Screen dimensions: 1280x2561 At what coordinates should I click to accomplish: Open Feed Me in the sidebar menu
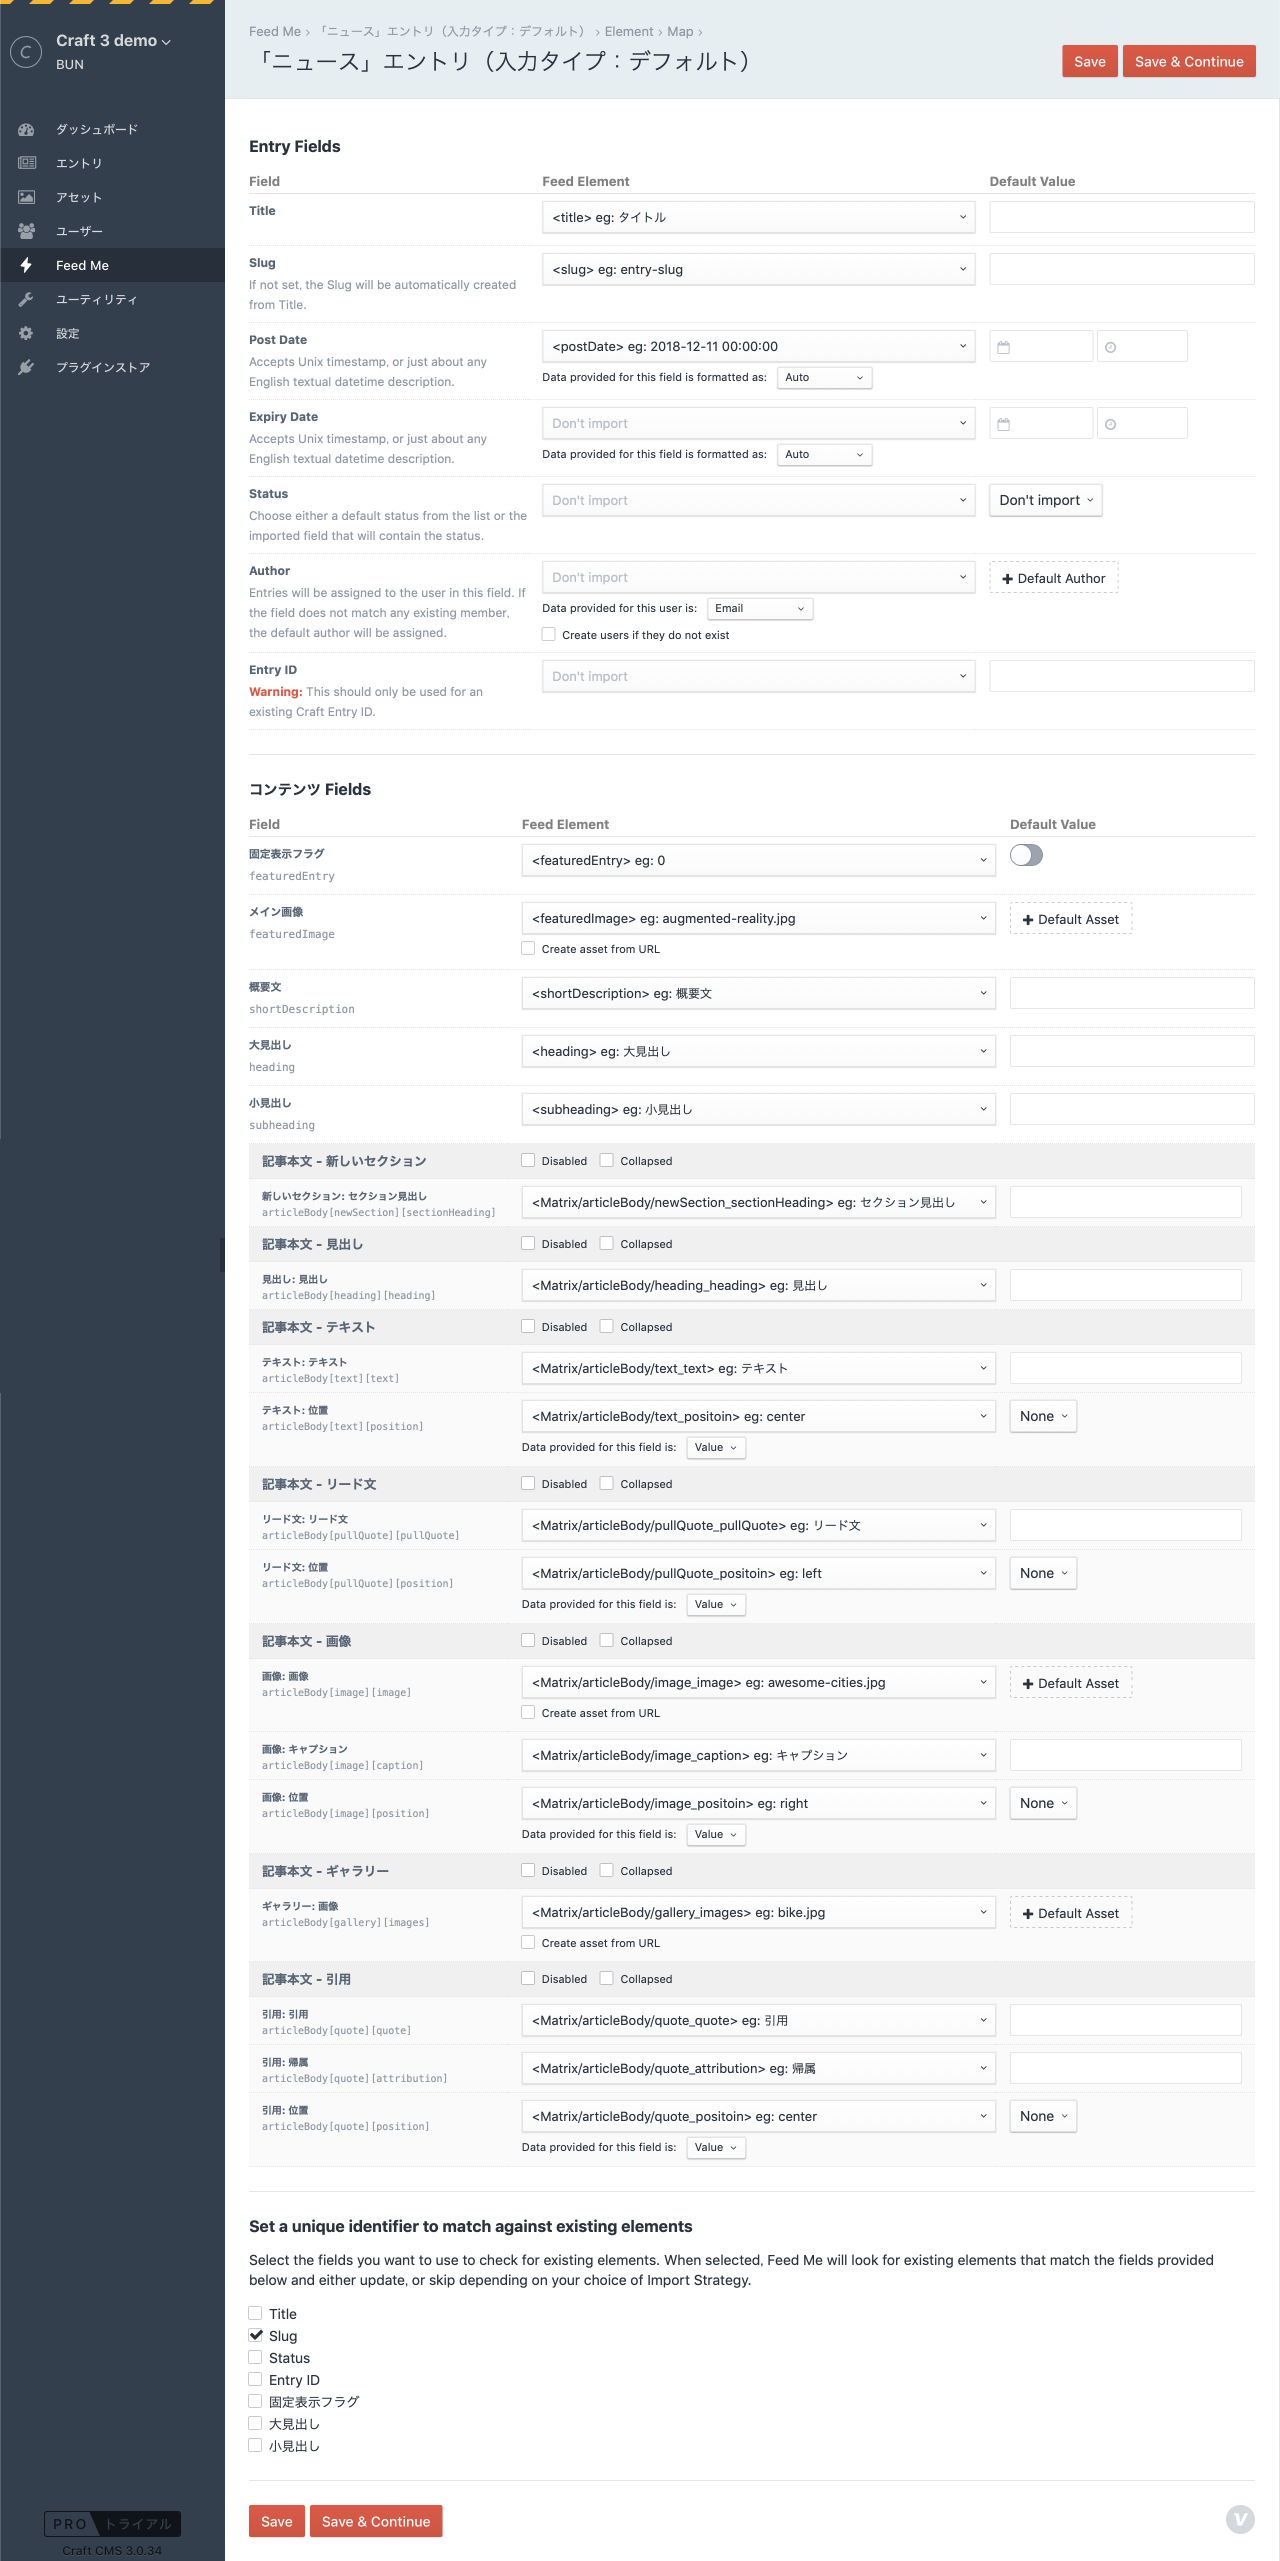[82, 265]
